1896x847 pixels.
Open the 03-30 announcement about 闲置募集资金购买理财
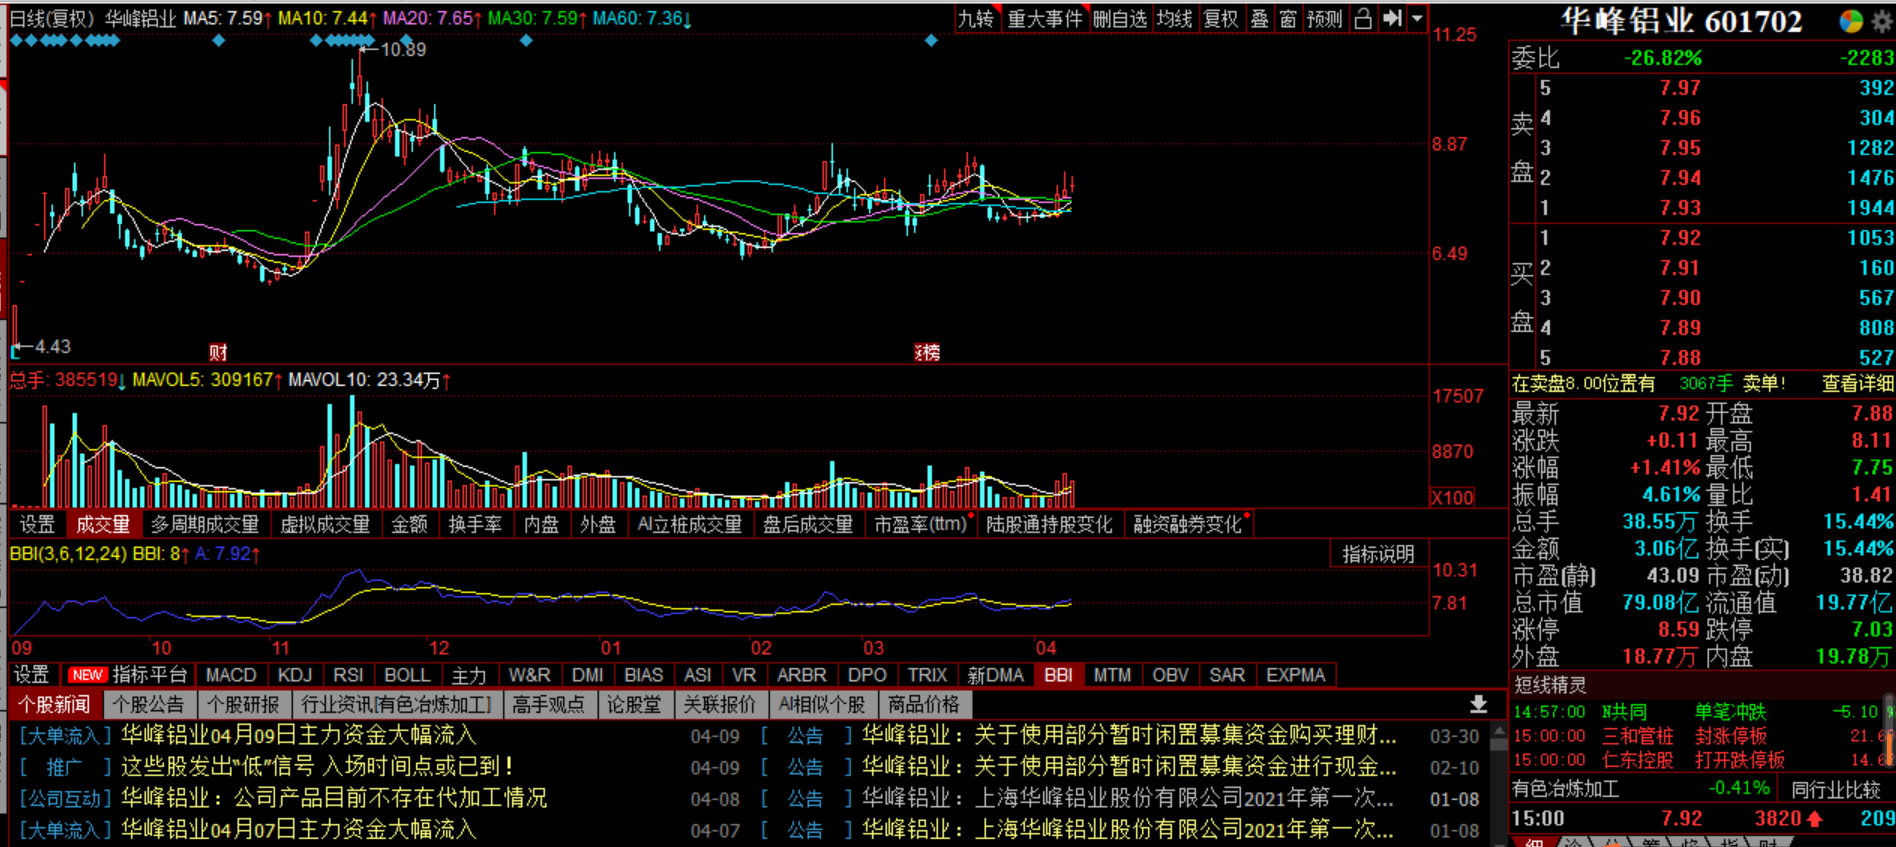click(x=1129, y=735)
